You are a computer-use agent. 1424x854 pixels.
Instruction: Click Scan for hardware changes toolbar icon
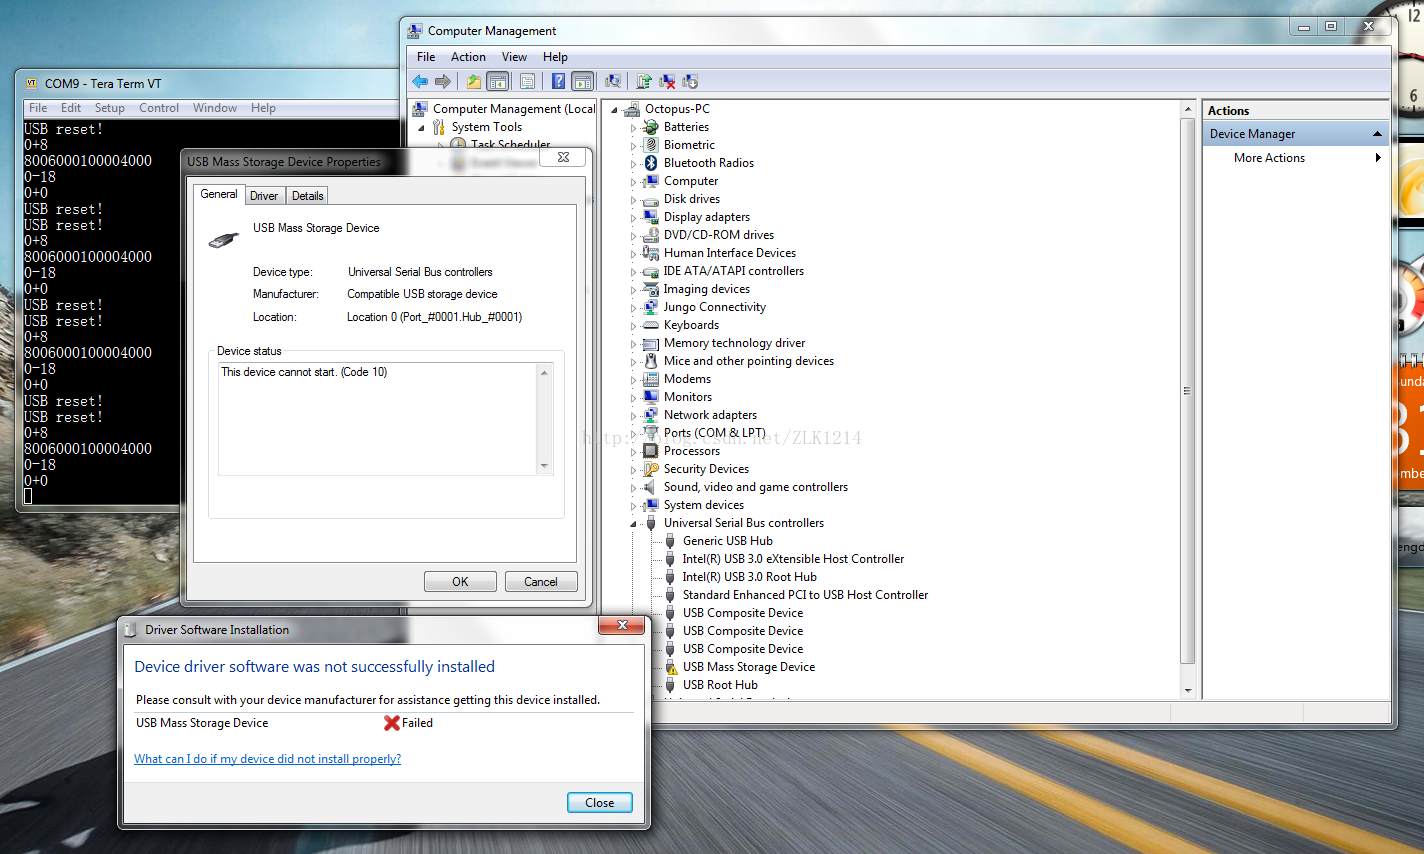[x=613, y=81]
